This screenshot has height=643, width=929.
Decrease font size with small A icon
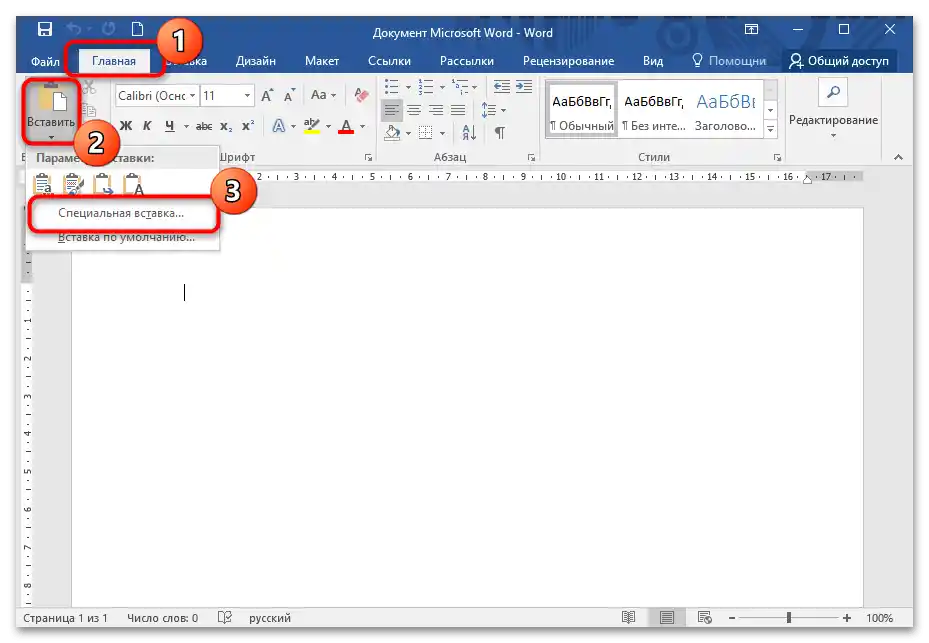(x=289, y=95)
